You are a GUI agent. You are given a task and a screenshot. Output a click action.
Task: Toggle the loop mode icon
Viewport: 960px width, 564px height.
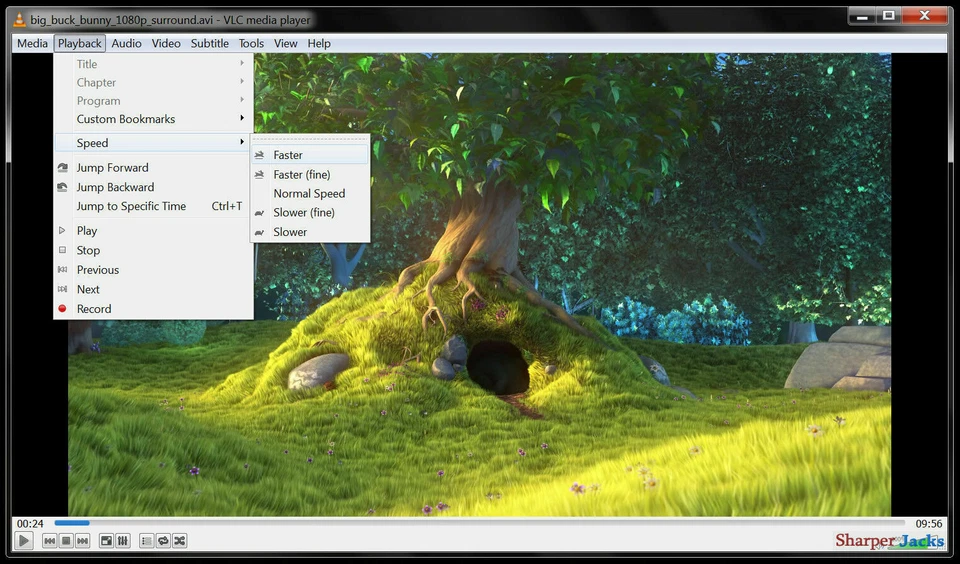click(x=163, y=541)
